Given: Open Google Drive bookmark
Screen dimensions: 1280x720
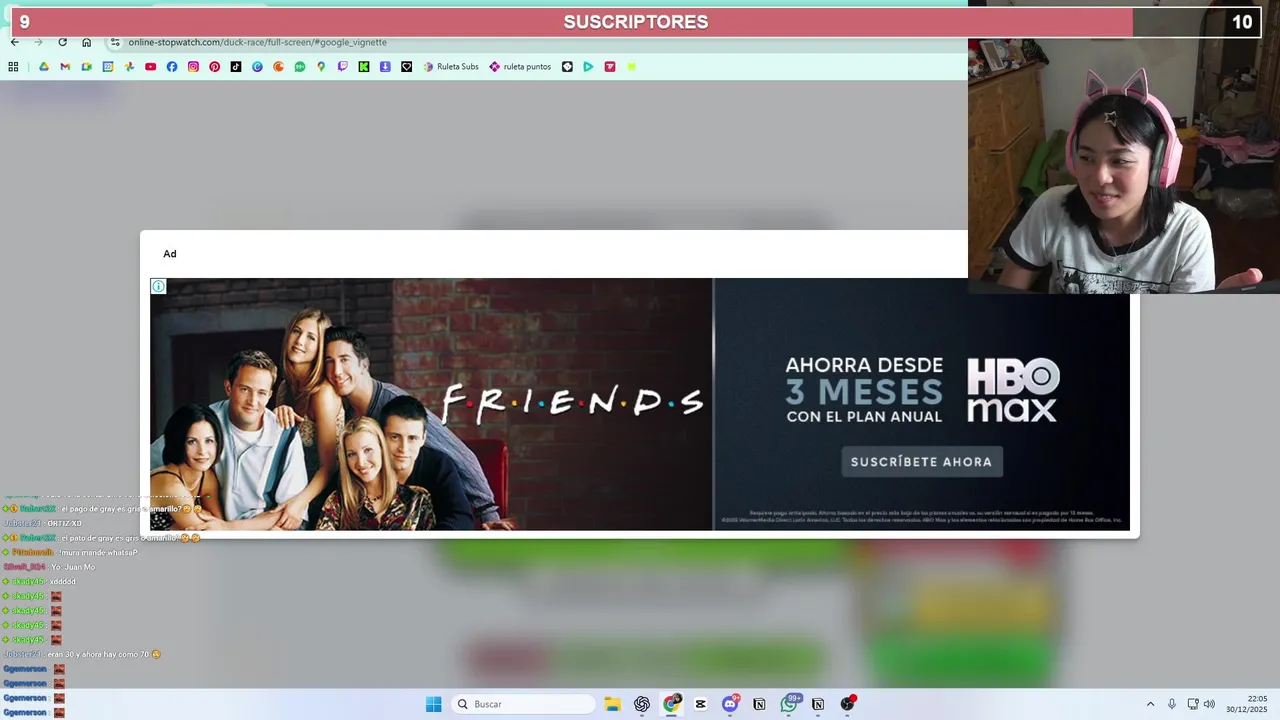Looking at the screenshot, I should click(43, 67).
